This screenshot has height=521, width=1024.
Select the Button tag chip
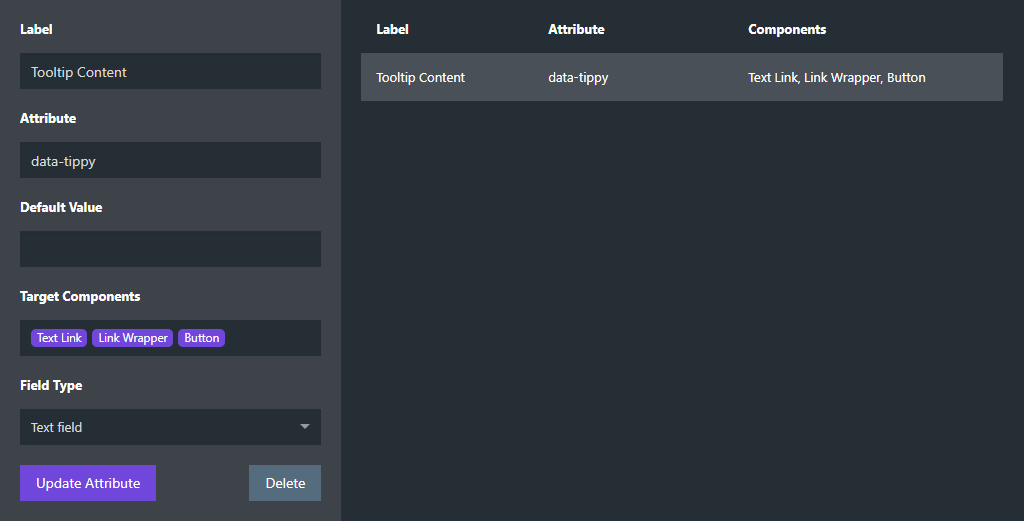coord(201,338)
